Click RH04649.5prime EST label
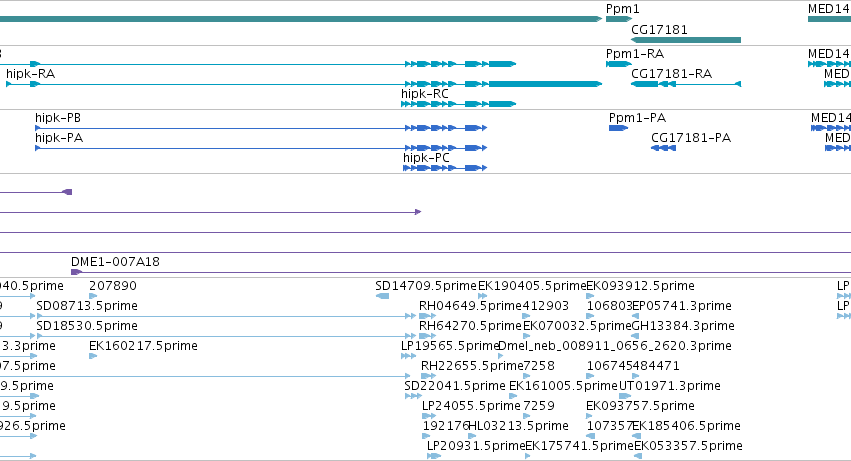This screenshot has height=461, width=851. [x=470, y=306]
